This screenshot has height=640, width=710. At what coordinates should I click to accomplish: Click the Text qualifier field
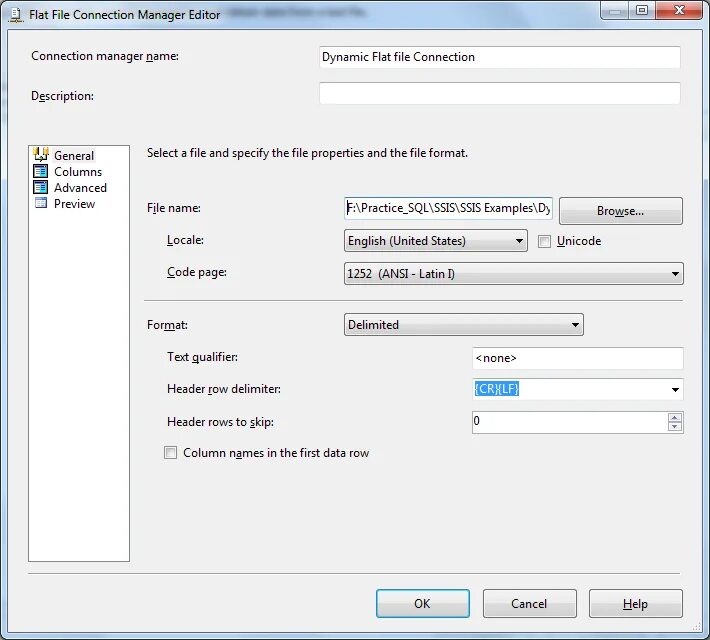tap(577, 358)
